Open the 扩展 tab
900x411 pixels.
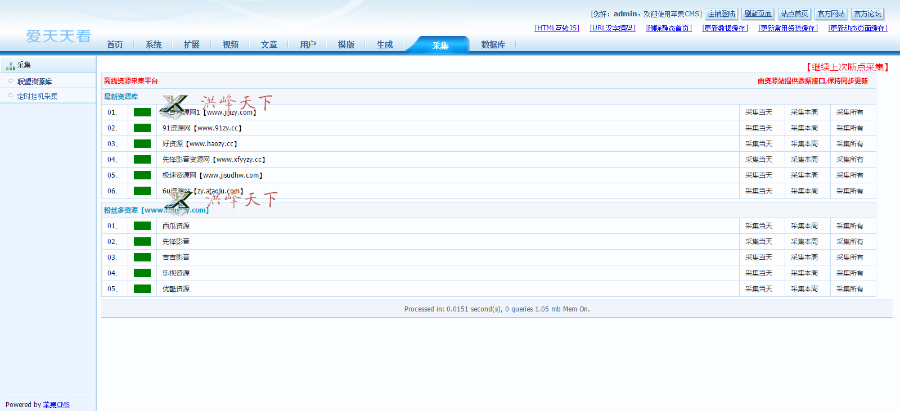[x=192, y=45]
